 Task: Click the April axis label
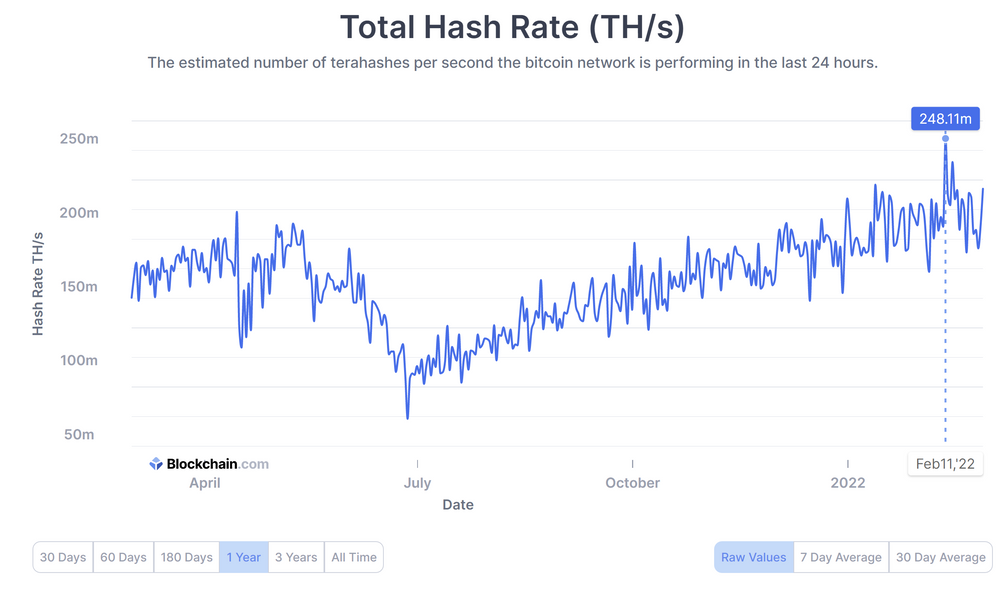point(205,482)
